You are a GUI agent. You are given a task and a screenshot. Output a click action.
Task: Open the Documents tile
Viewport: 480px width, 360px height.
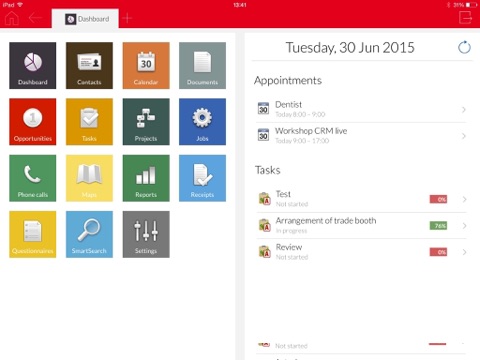[x=202, y=65]
